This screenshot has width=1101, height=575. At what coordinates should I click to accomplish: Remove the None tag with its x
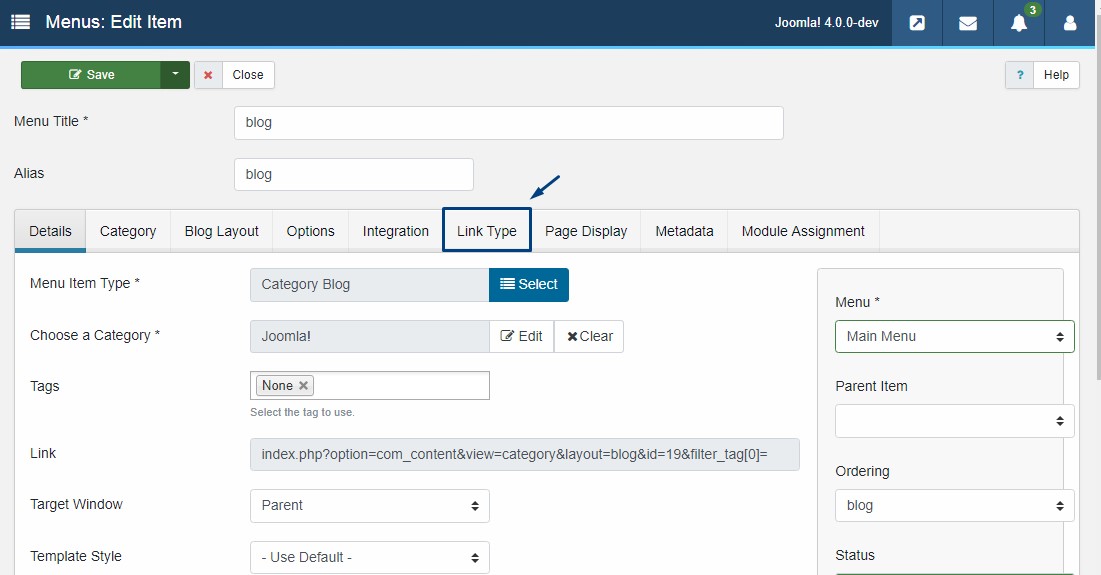click(x=303, y=385)
